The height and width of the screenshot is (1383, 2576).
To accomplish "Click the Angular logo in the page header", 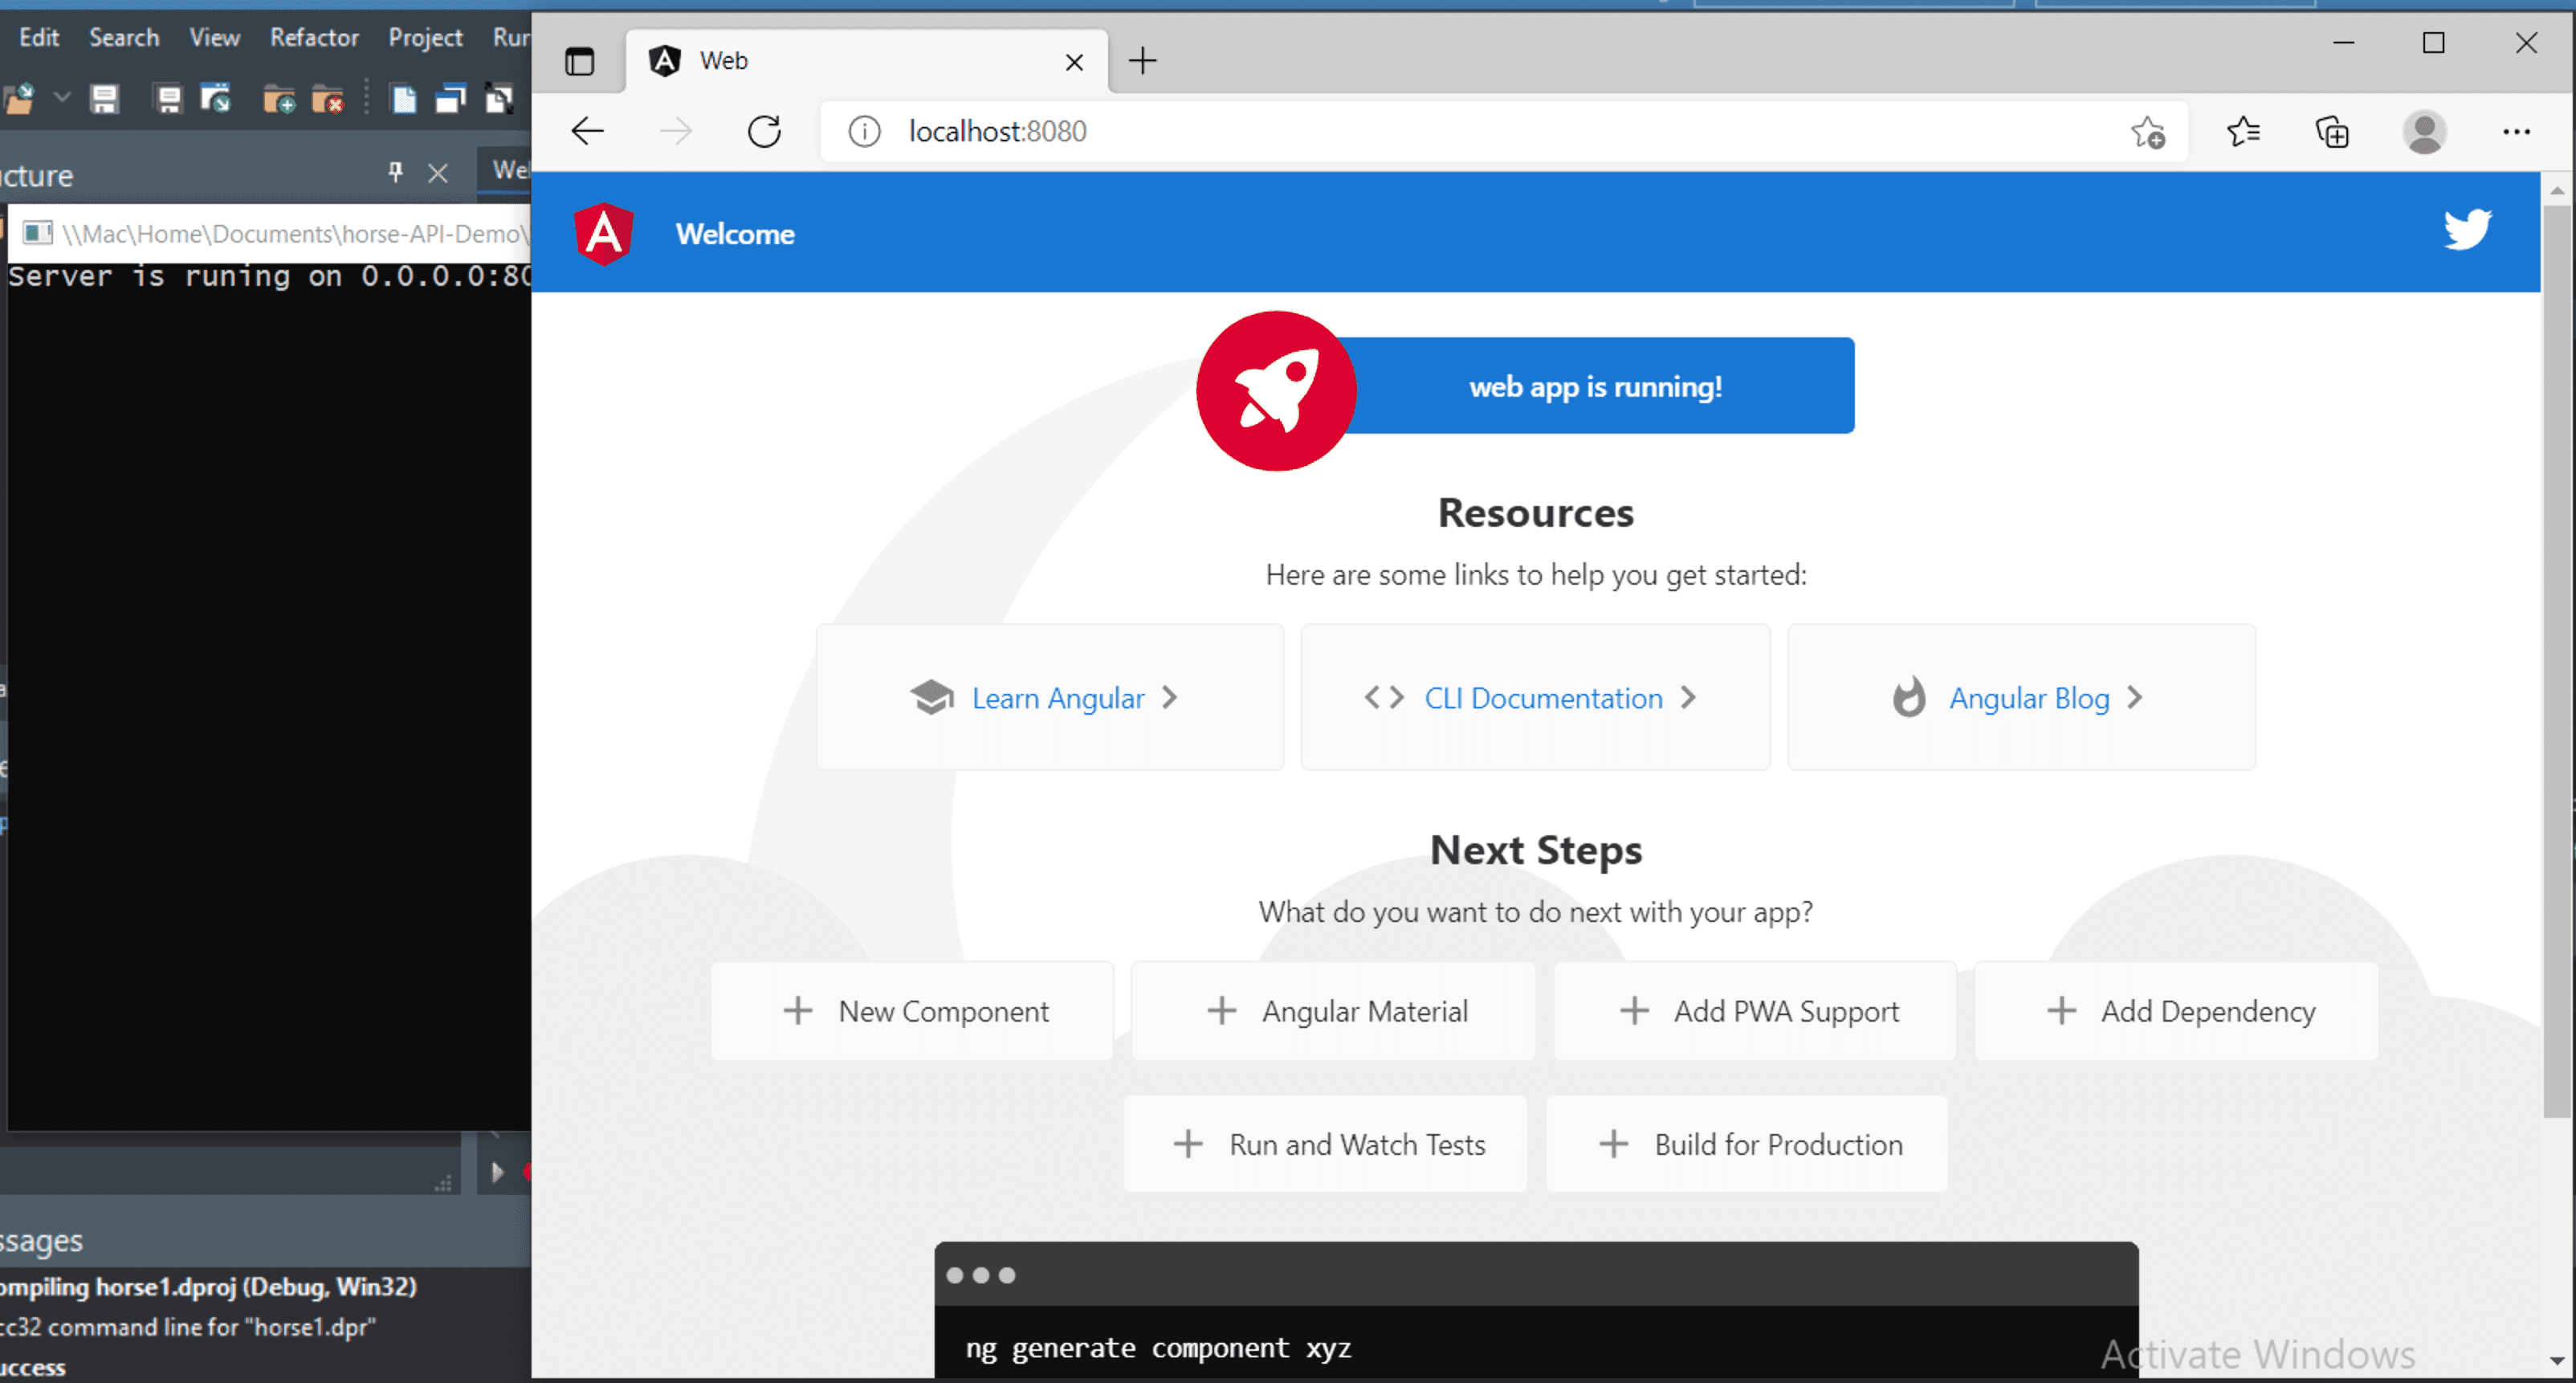I will point(604,234).
